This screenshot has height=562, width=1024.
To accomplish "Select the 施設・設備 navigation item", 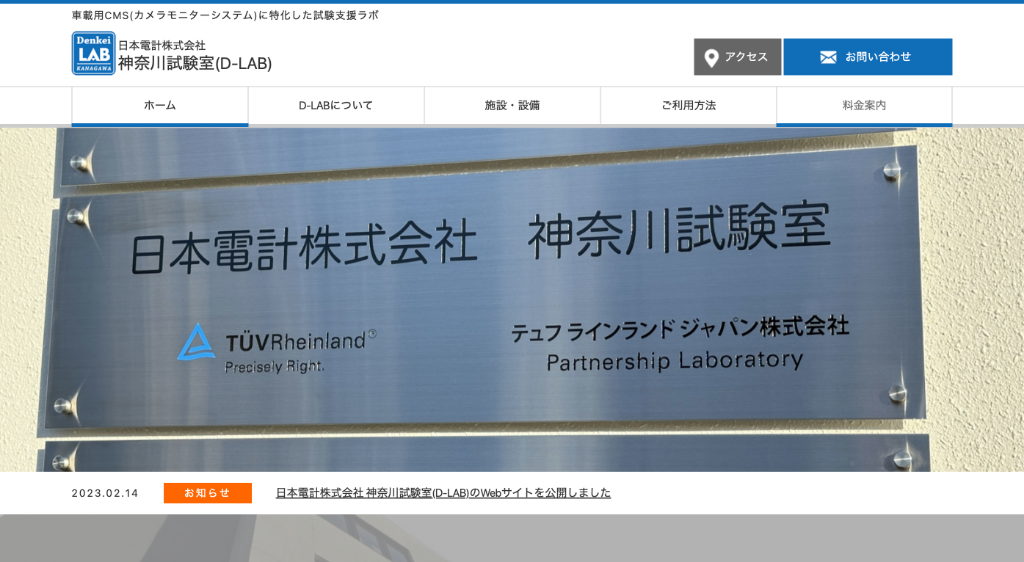I will point(512,105).
